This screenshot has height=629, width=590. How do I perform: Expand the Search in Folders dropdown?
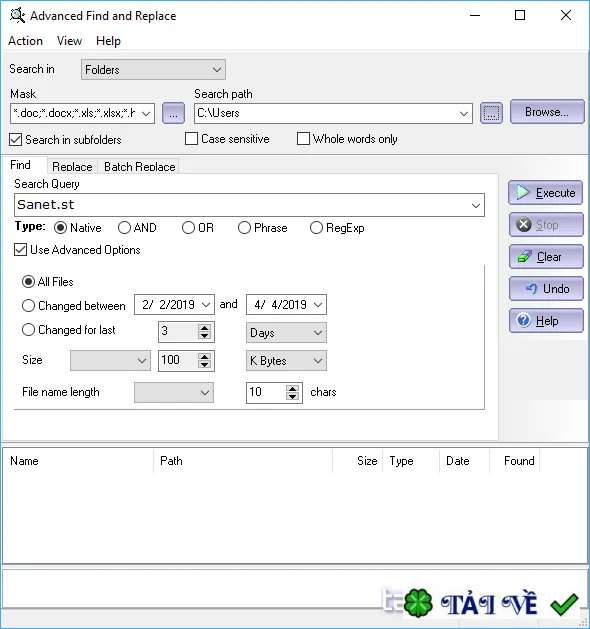coord(153,70)
